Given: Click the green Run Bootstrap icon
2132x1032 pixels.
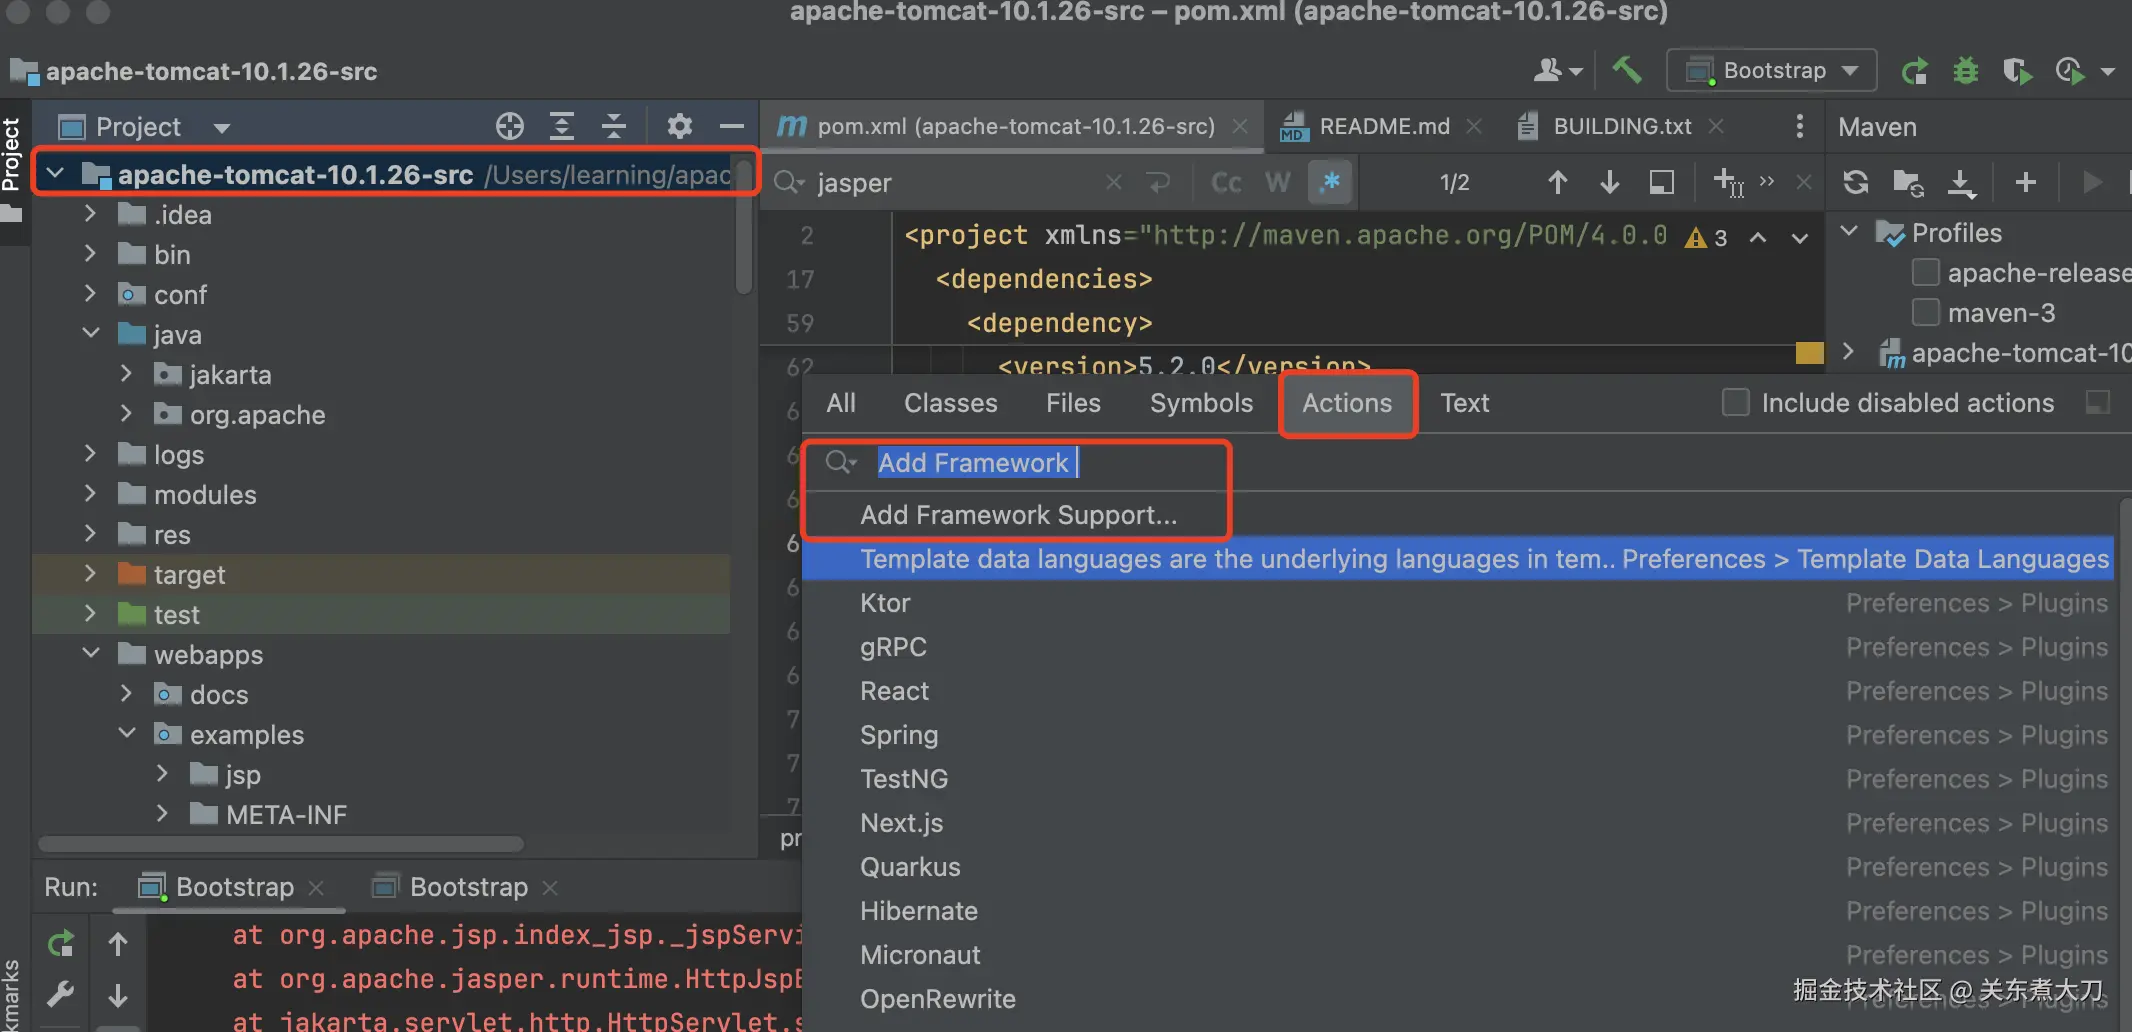Looking at the screenshot, I should click(x=1914, y=71).
